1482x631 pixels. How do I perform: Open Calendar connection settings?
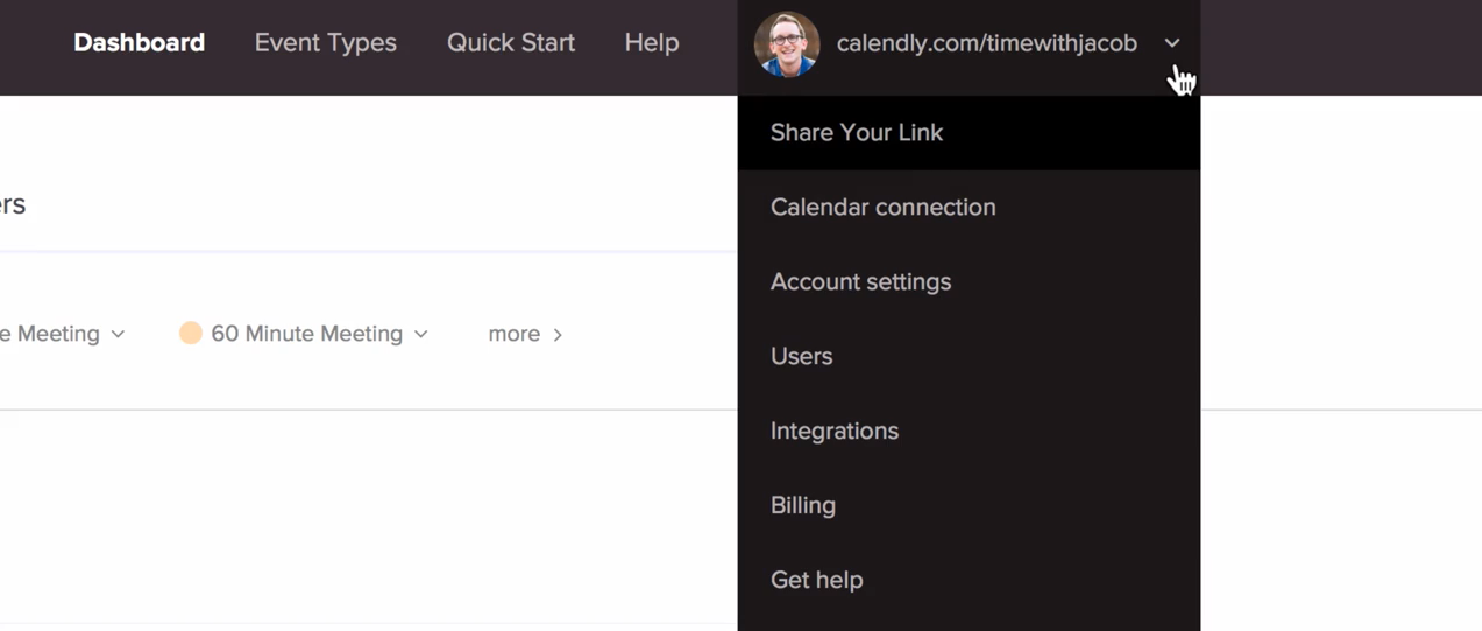tap(969, 207)
